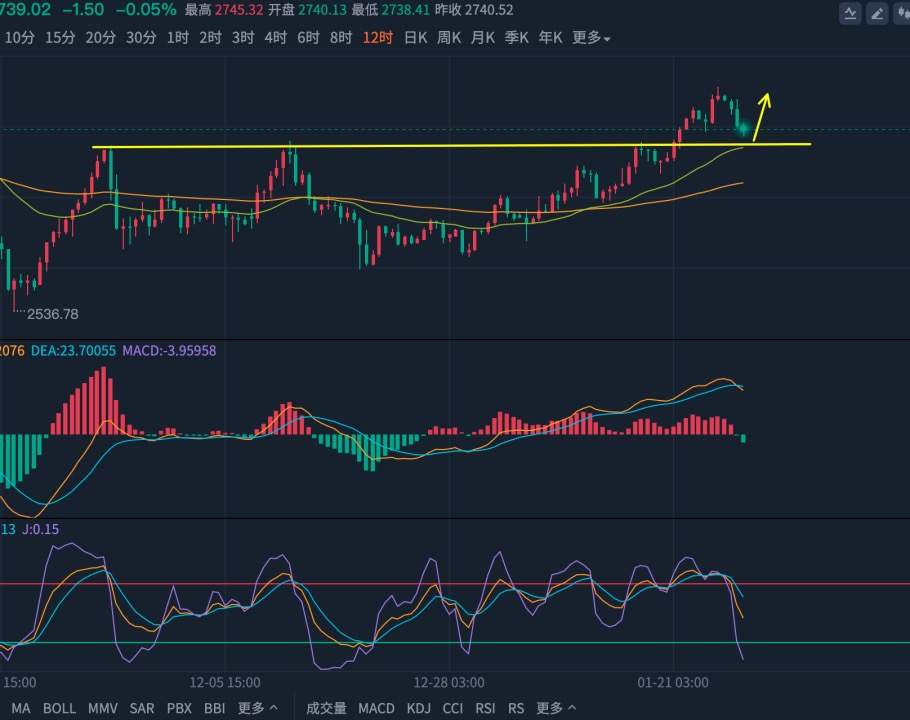Show 季K quarterly candles

click(x=517, y=38)
